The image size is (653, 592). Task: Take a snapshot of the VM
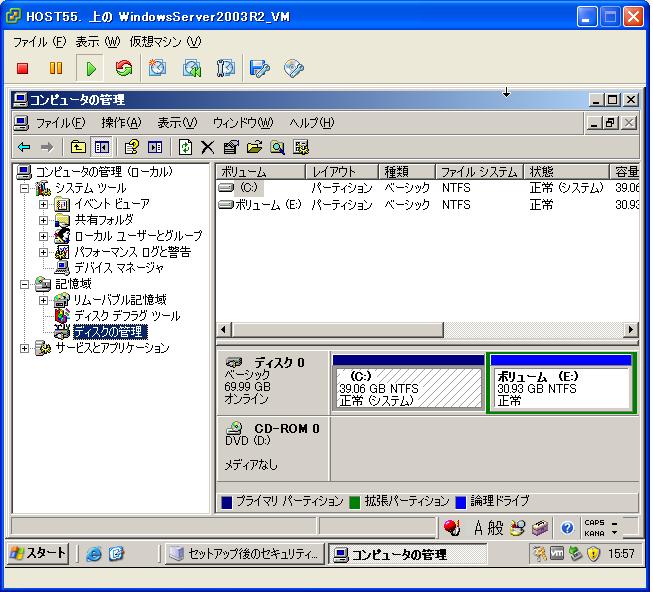(157, 68)
